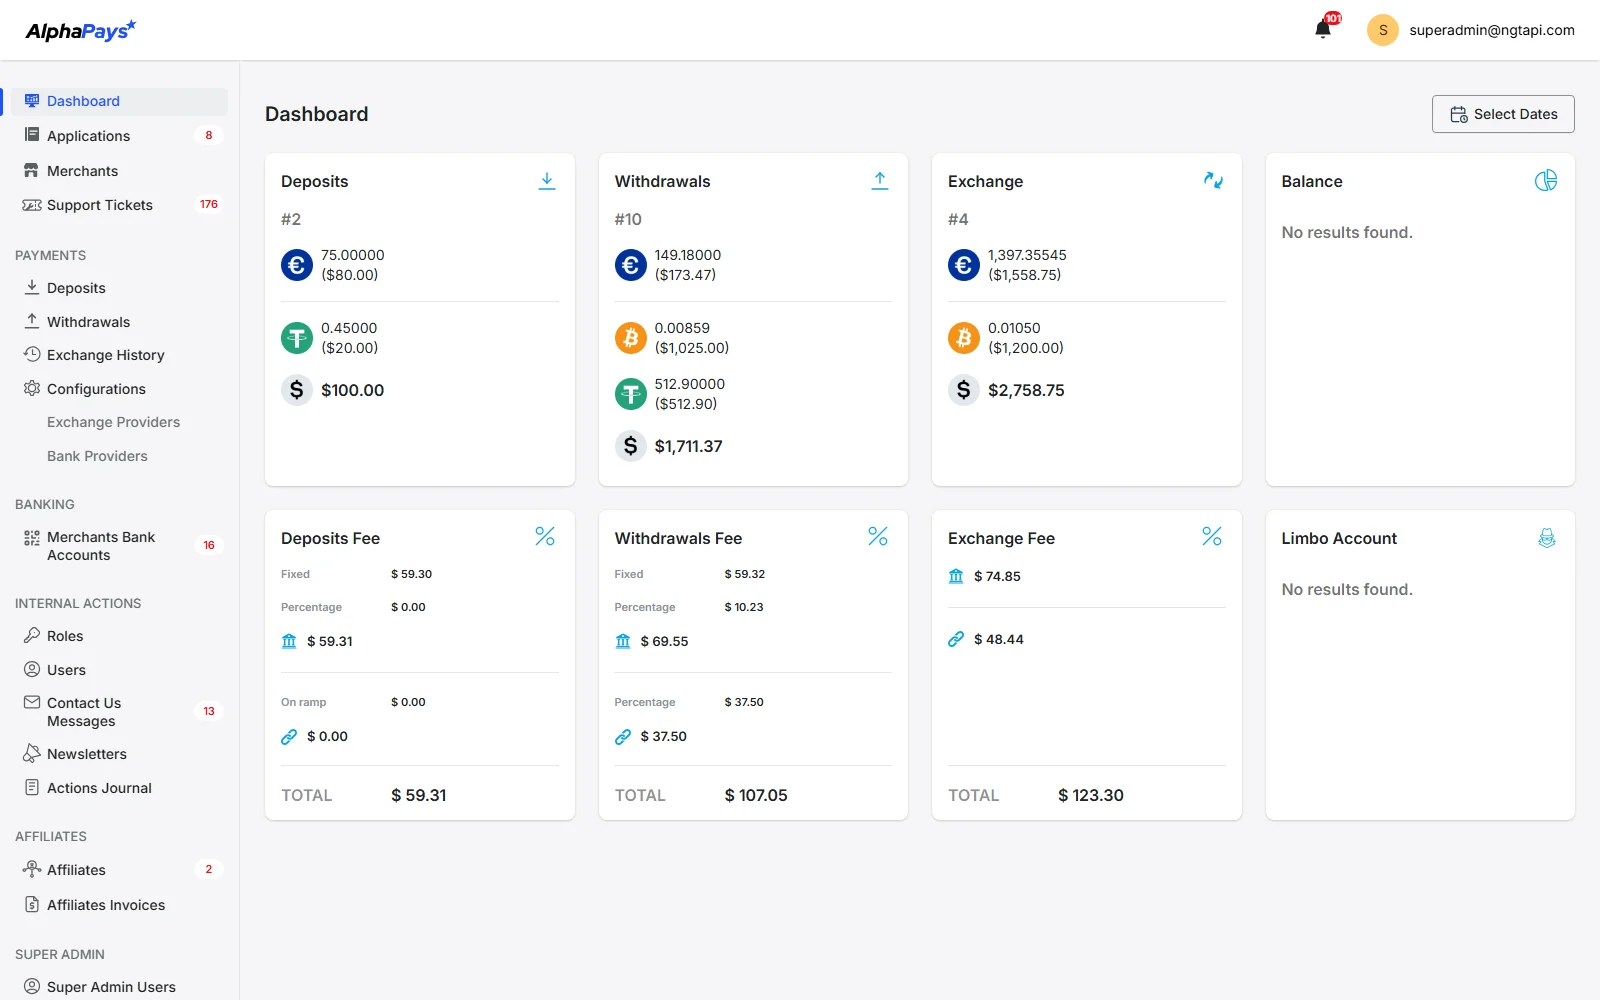Click the user avatar with letter S
This screenshot has width=1600, height=1000.
[1383, 30]
